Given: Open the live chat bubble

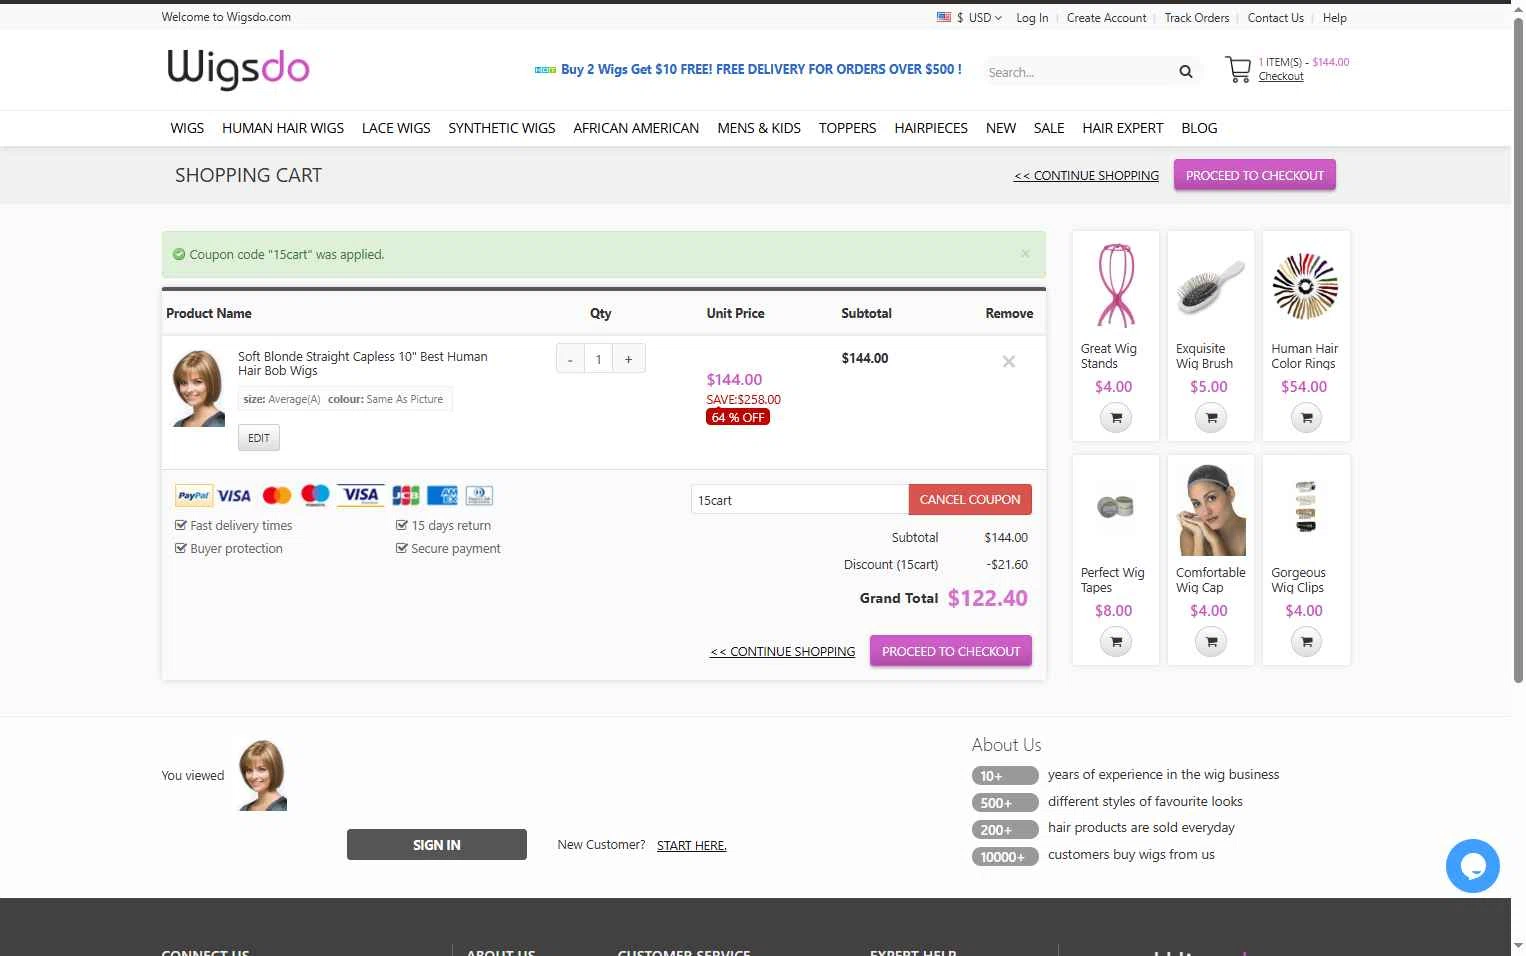Looking at the screenshot, I should (1472, 866).
